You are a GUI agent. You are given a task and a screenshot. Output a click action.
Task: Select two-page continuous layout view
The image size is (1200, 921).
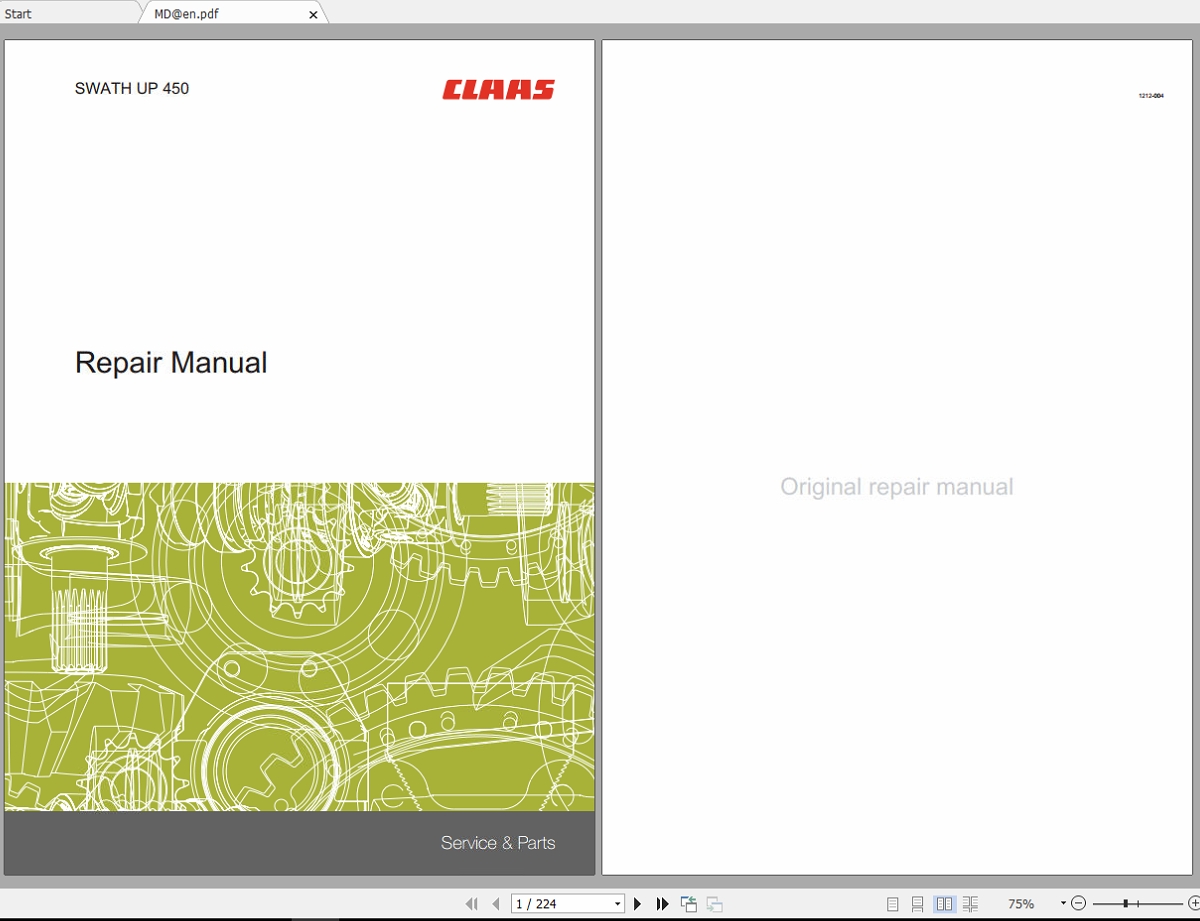(x=971, y=903)
